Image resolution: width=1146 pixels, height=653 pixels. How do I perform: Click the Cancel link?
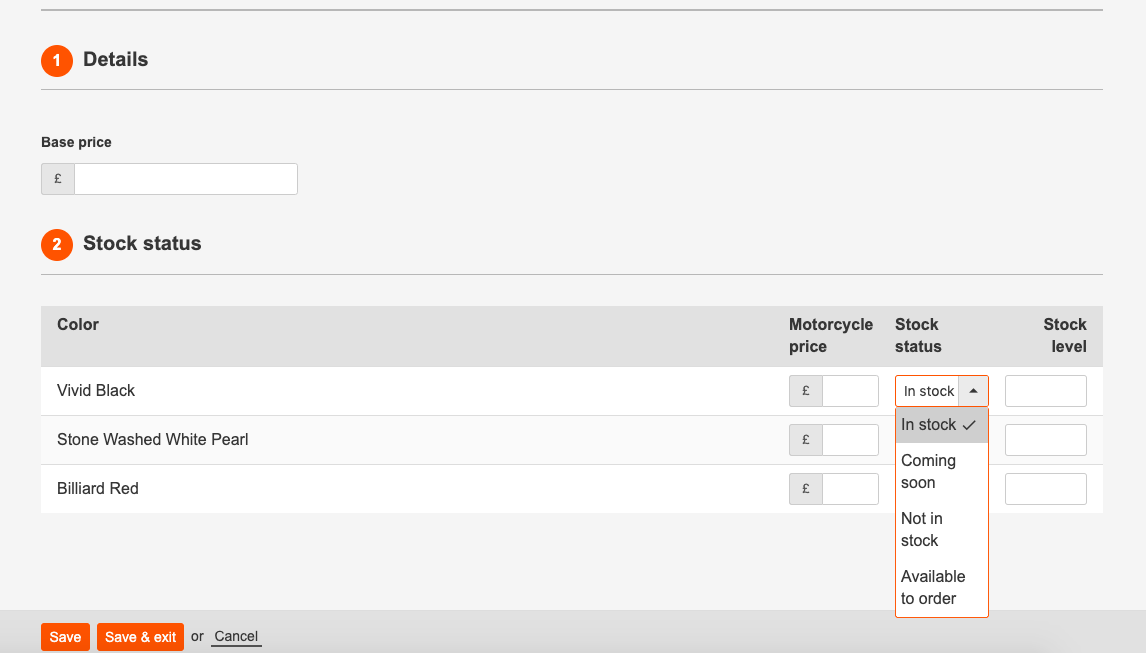(x=236, y=637)
